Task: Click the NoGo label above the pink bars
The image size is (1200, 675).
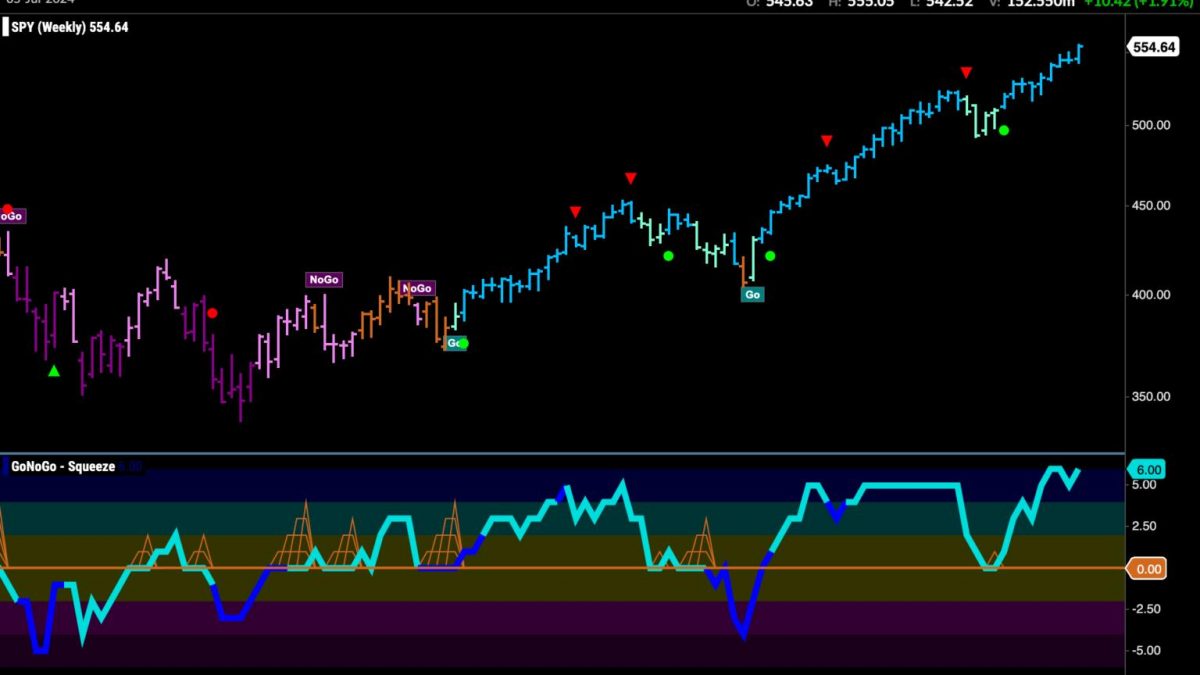Action: point(324,280)
